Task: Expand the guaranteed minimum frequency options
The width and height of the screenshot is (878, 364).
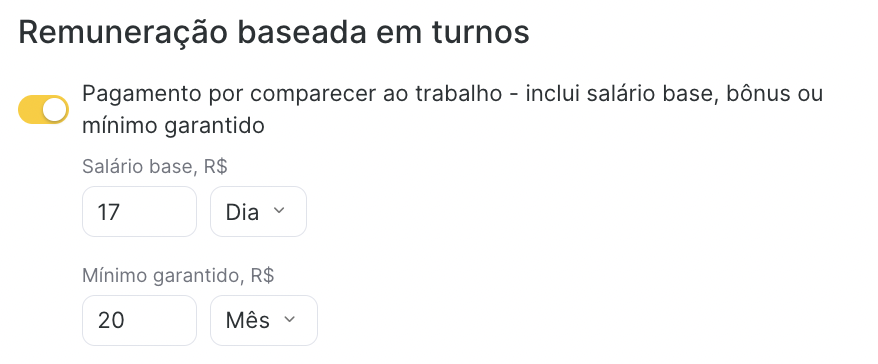Action: [x=264, y=320]
